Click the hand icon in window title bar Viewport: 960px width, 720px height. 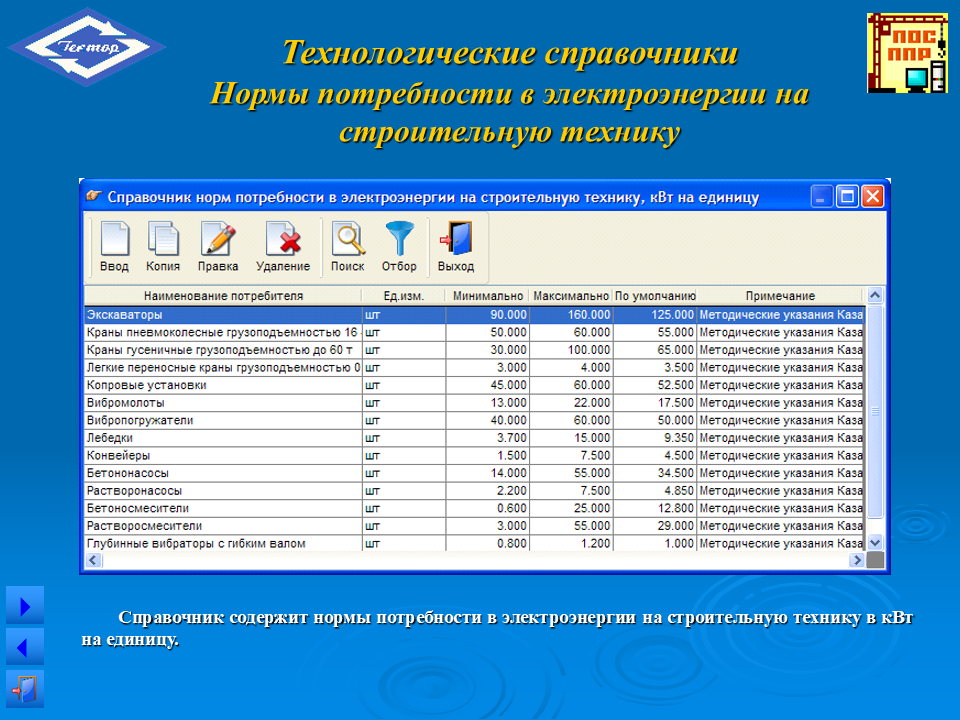tap(94, 196)
